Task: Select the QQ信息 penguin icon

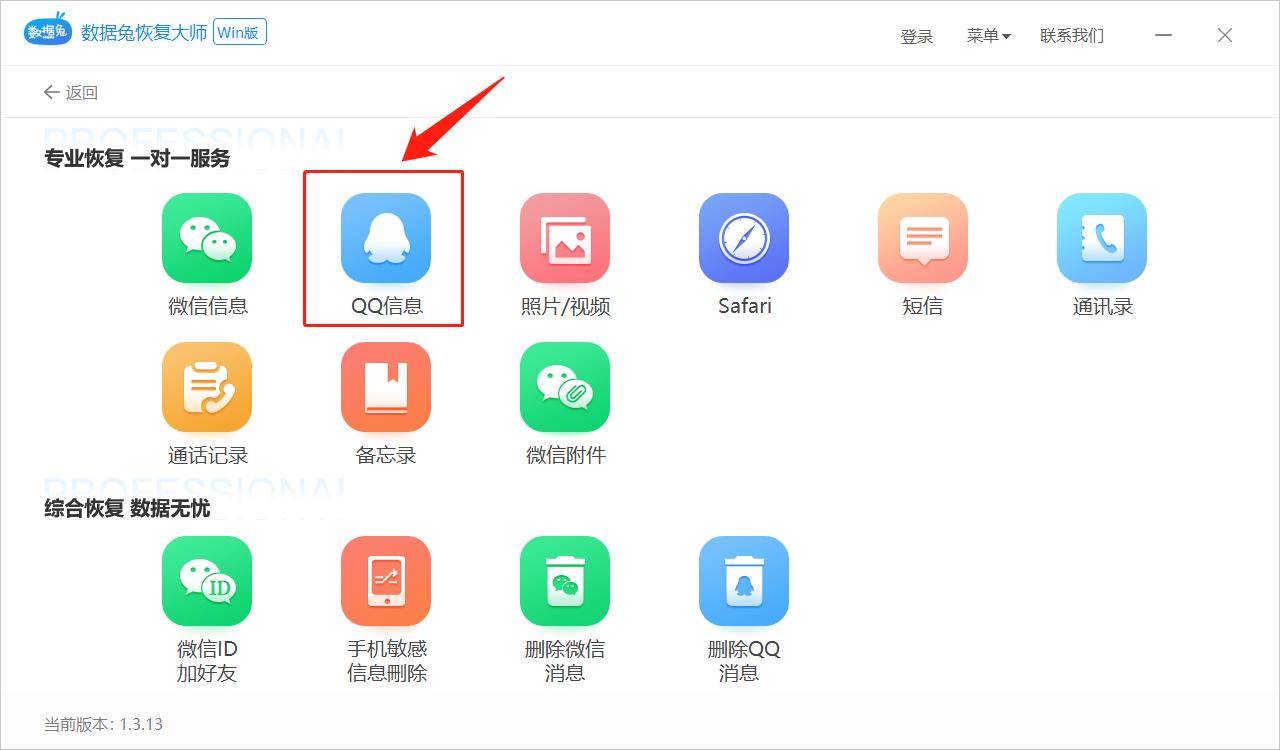Action: (386, 238)
